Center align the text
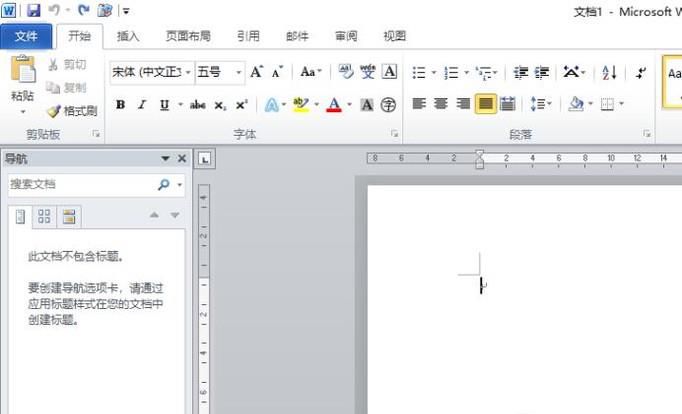The image size is (682, 414). point(441,104)
